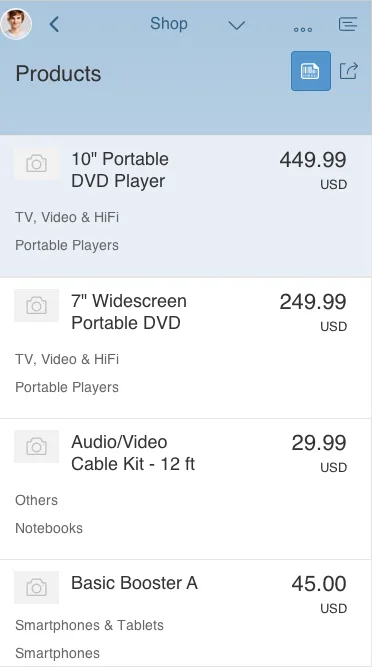372x667 pixels.
Task: Click the Widescreen DVD camera placeholder thumbnail
Action: 37,305
